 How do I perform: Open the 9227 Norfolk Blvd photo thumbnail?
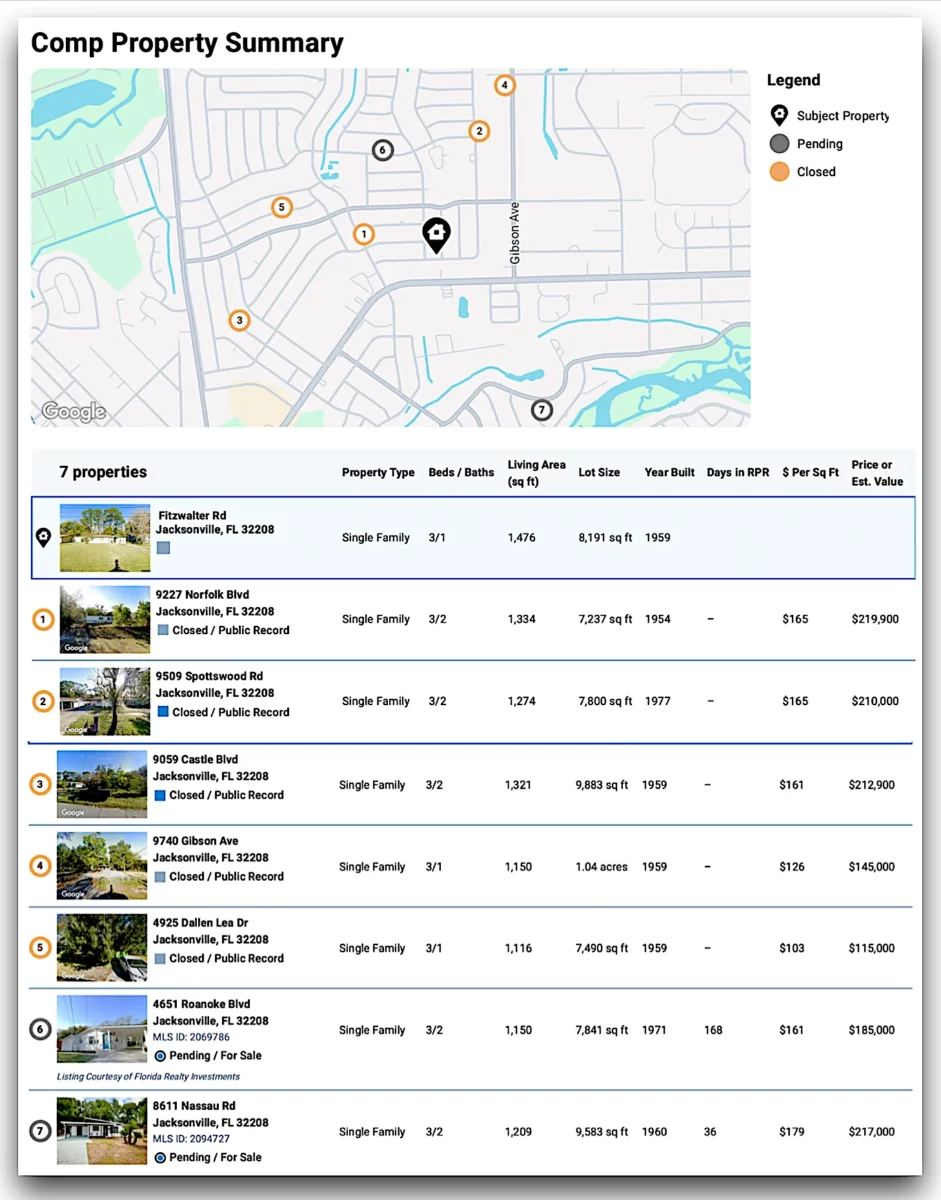[x=105, y=620]
